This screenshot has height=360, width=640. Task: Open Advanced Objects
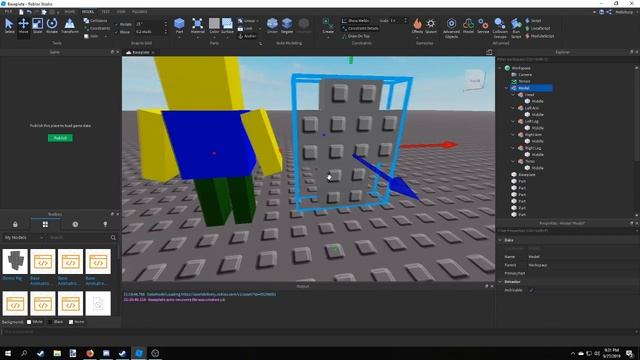(451, 28)
